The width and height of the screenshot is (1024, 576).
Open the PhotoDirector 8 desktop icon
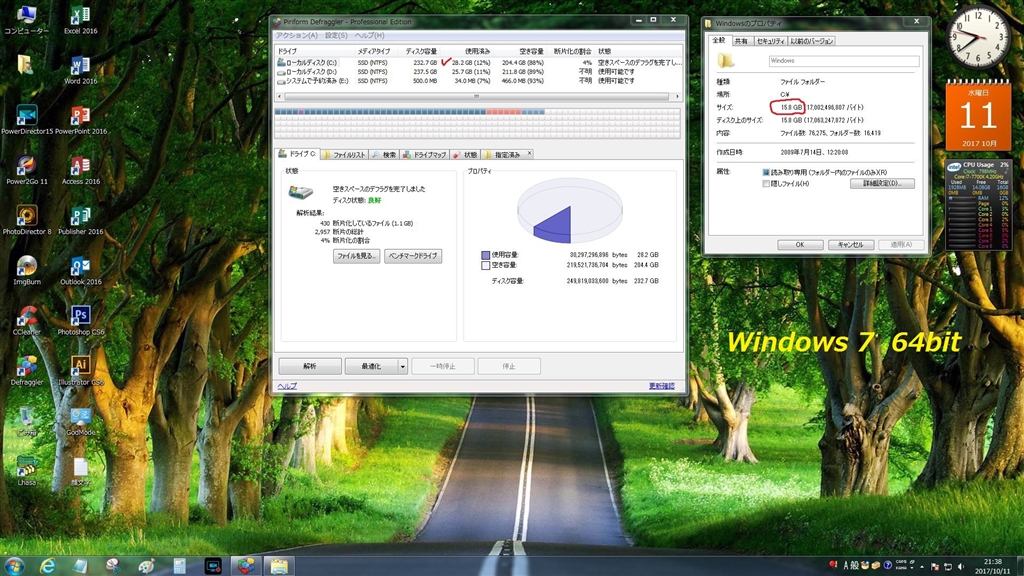tap(27, 221)
